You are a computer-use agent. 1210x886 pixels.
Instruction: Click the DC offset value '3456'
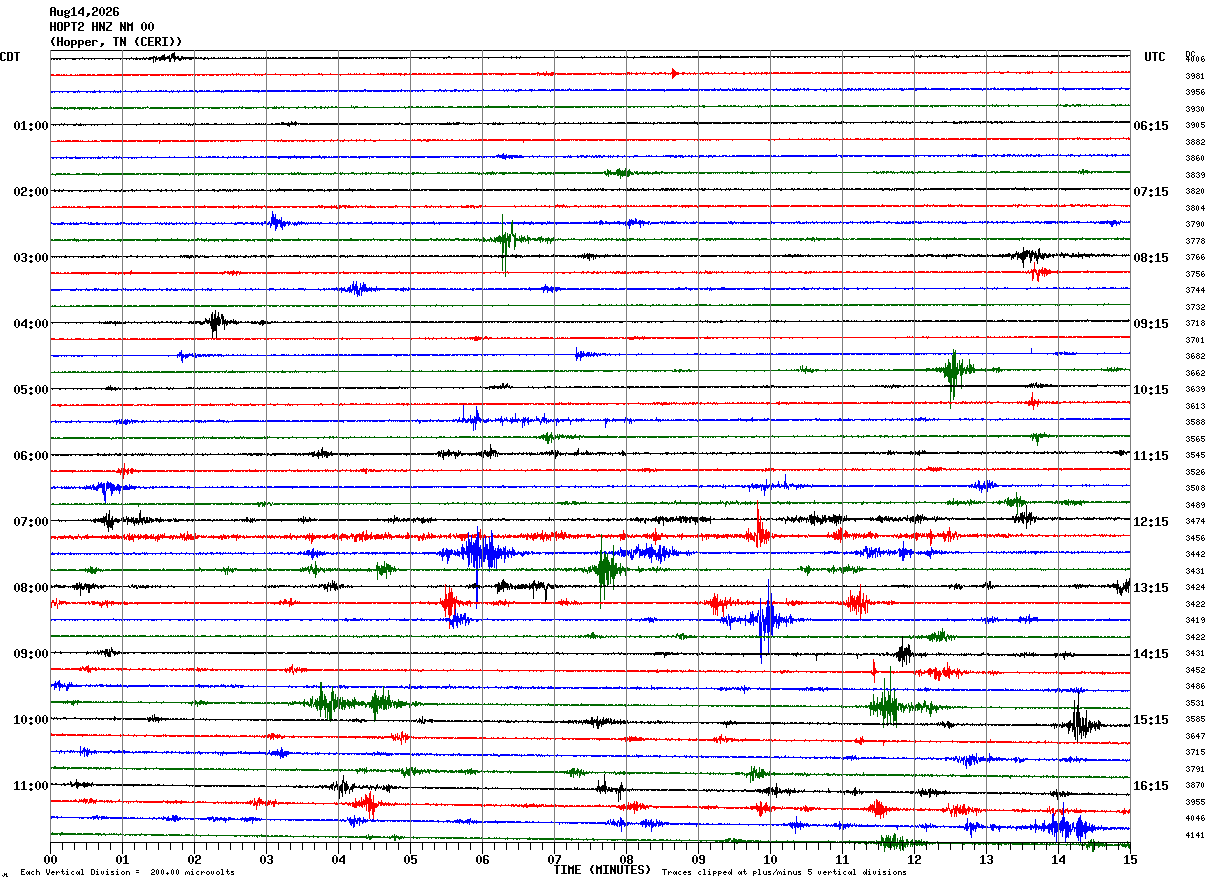[1195, 538]
